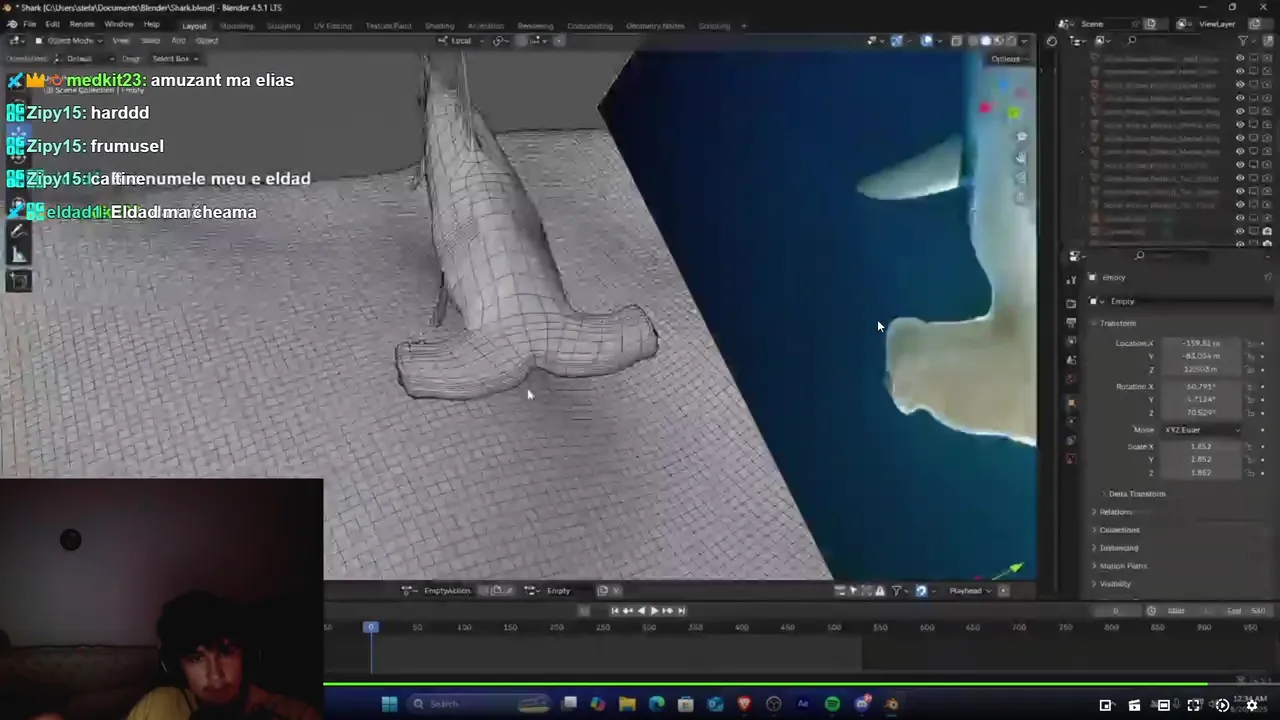The height and width of the screenshot is (720, 1280).
Task: Toggle the lock for Rotation Z
Action: click(x=1250, y=413)
